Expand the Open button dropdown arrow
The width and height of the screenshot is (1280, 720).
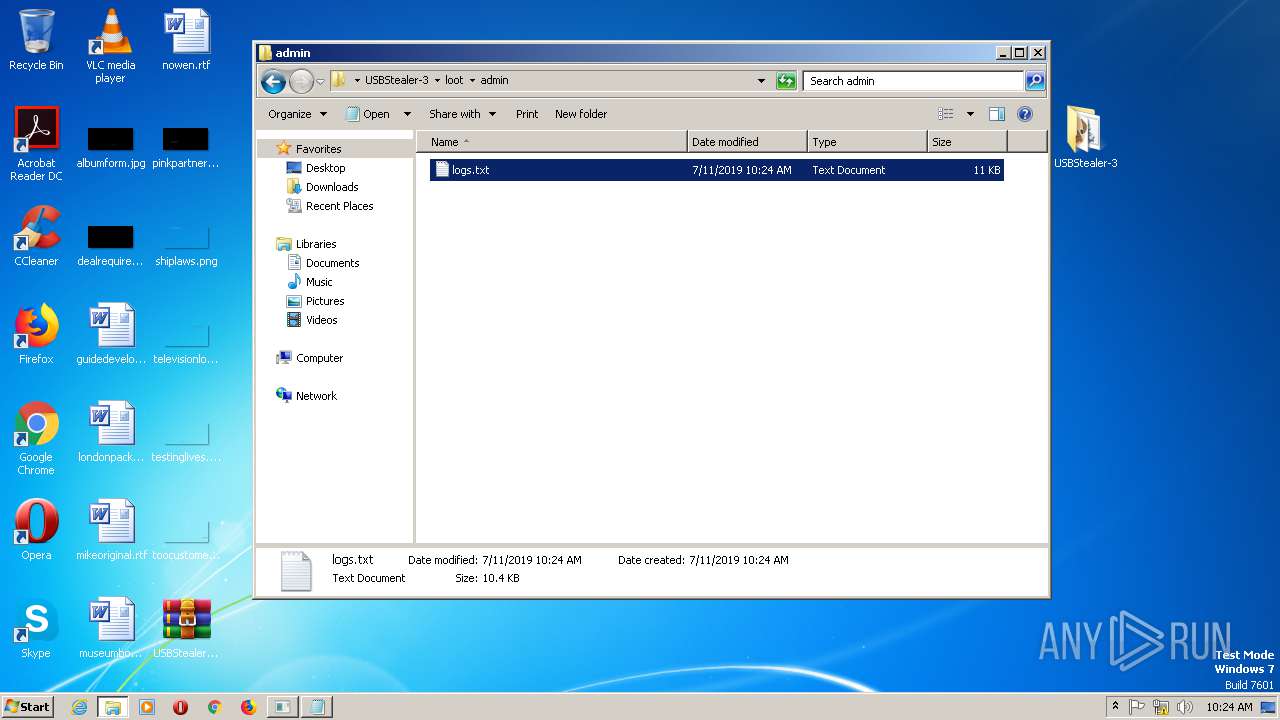click(x=407, y=114)
